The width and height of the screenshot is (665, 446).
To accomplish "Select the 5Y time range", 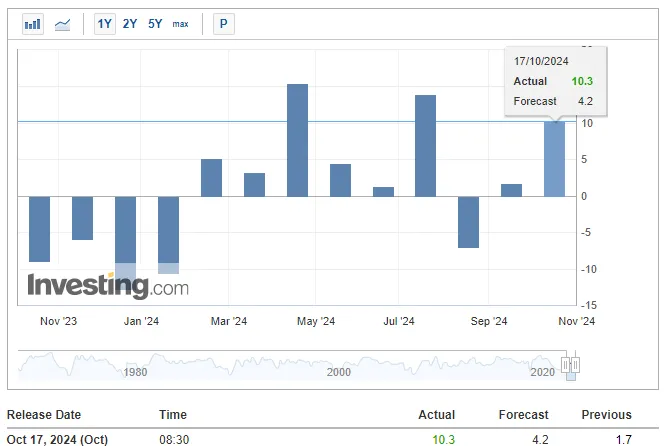I will coord(155,23).
